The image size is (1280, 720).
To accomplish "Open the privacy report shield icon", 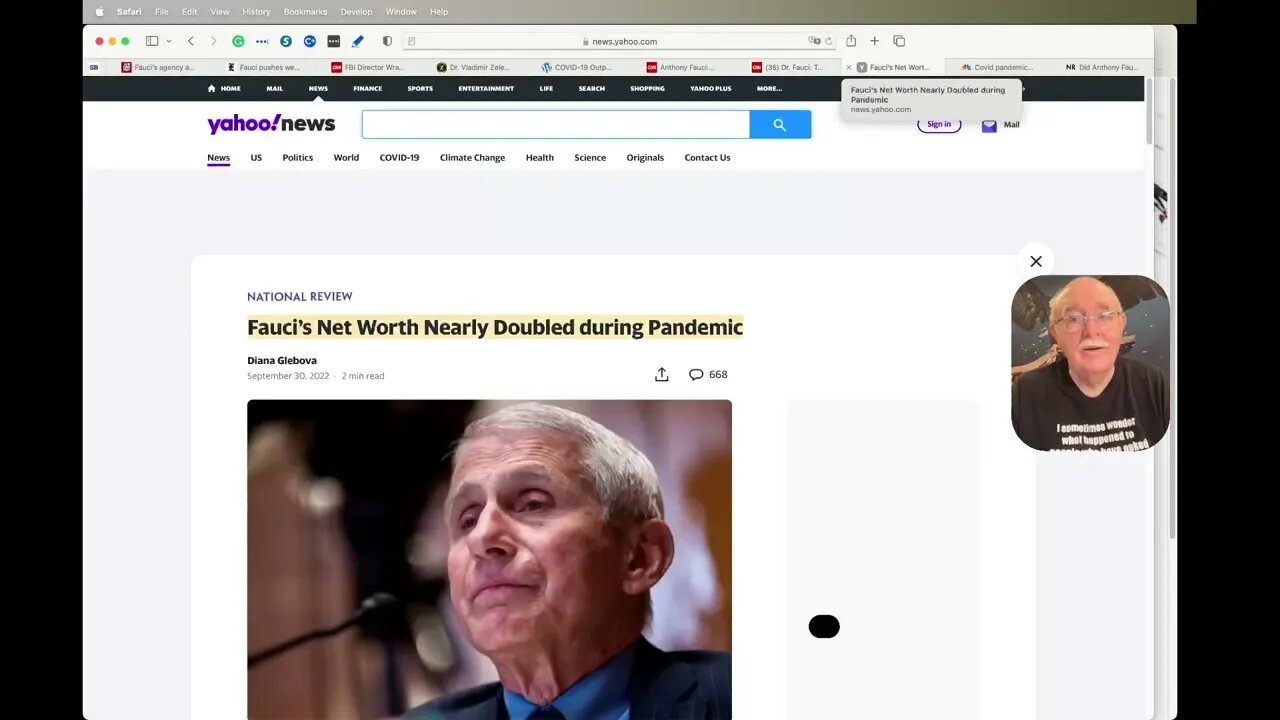I will coord(388,41).
